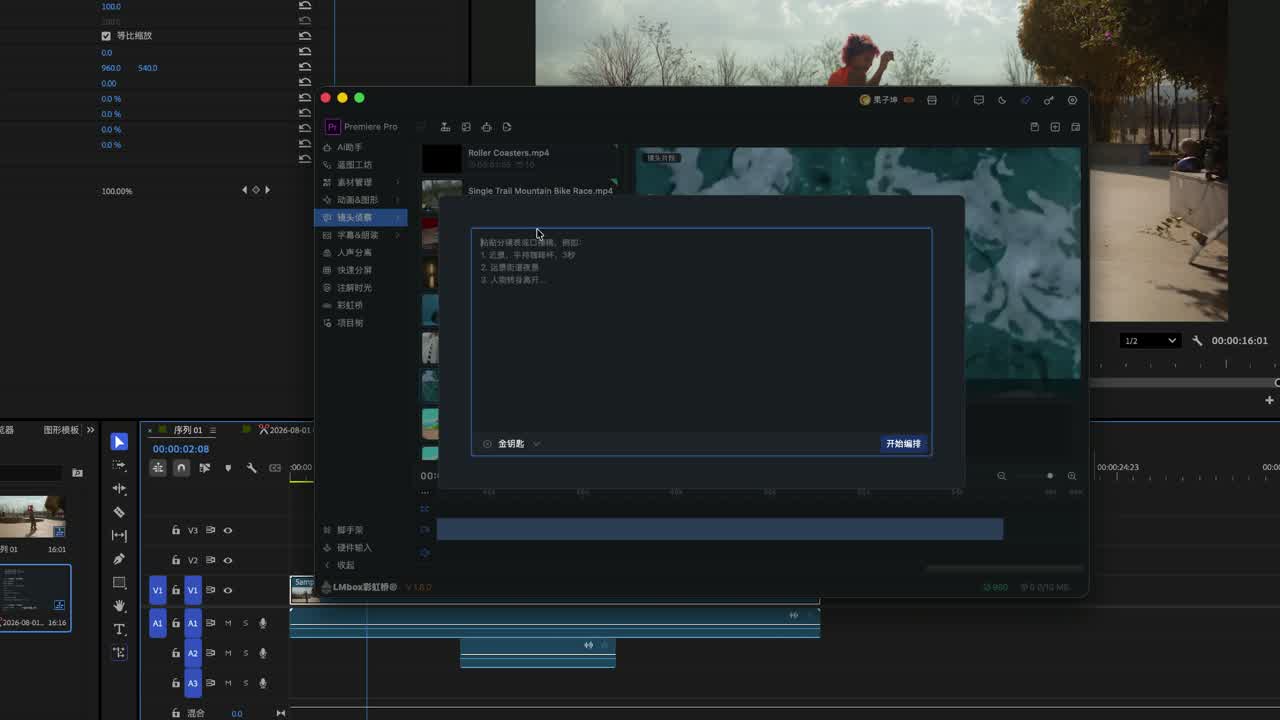Toggle V2 track visibility eye
This screenshot has height=720, width=1280.
tap(227, 560)
